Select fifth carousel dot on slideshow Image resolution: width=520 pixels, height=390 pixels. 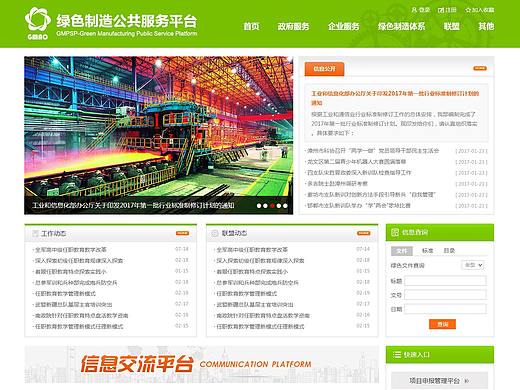285,206
